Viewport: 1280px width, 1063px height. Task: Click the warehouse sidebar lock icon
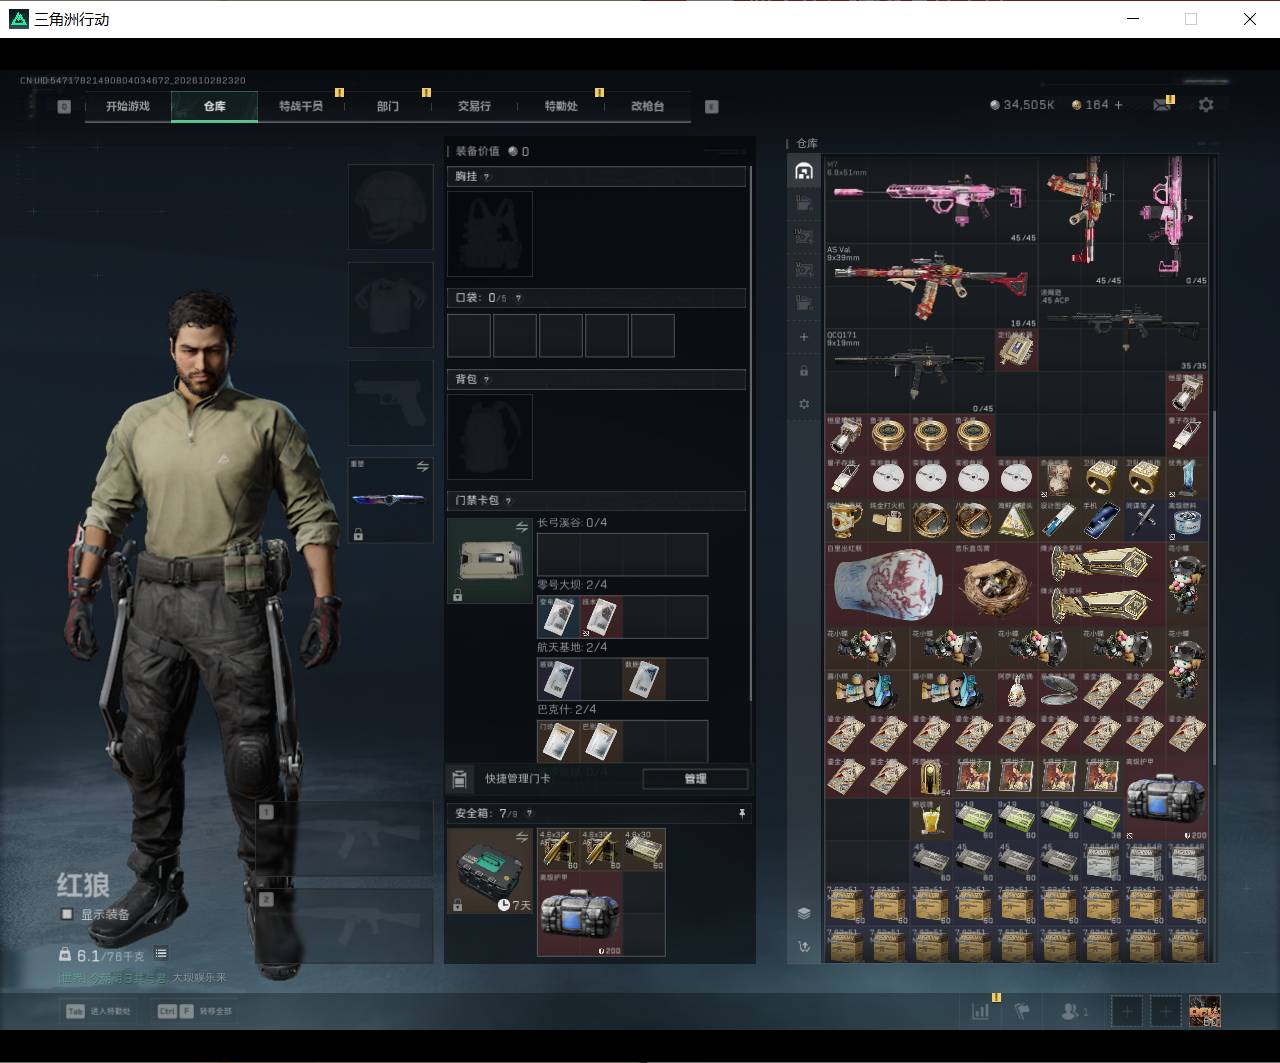click(x=804, y=371)
